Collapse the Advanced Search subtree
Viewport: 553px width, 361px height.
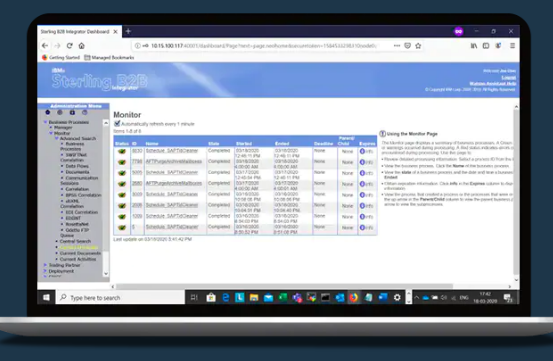point(56,139)
